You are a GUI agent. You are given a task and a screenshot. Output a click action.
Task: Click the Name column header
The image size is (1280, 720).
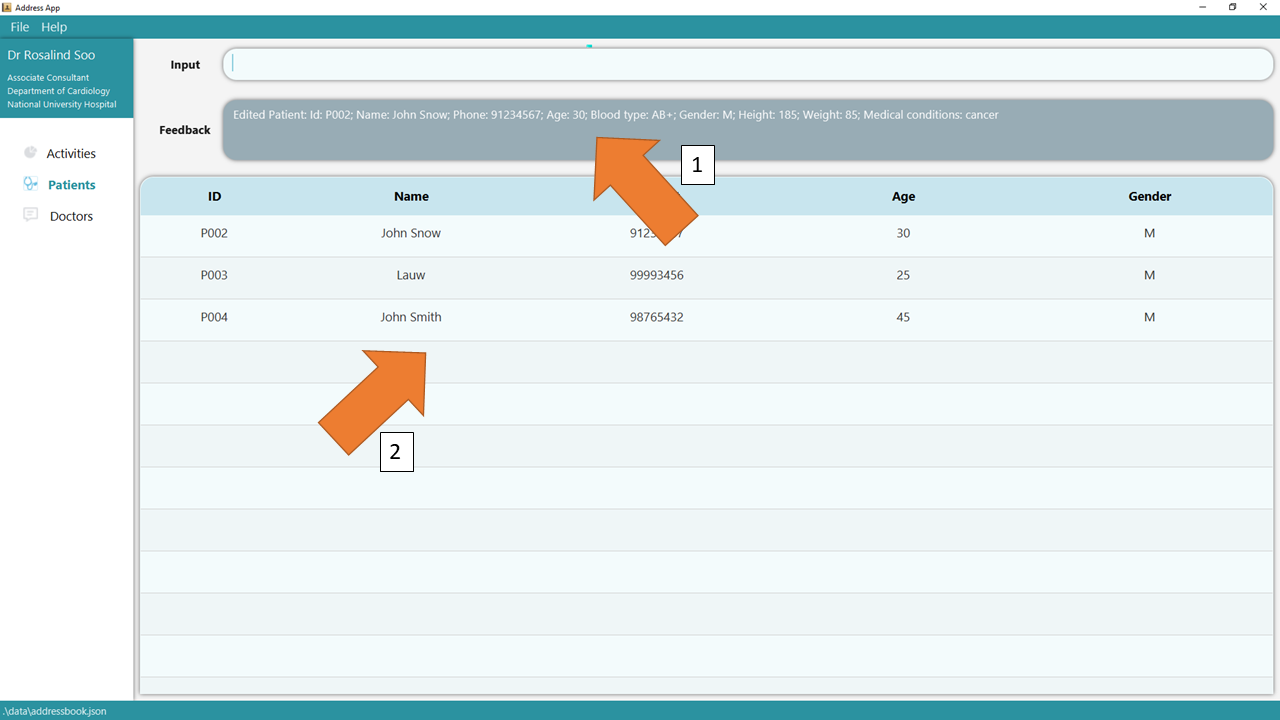click(411, 196)
